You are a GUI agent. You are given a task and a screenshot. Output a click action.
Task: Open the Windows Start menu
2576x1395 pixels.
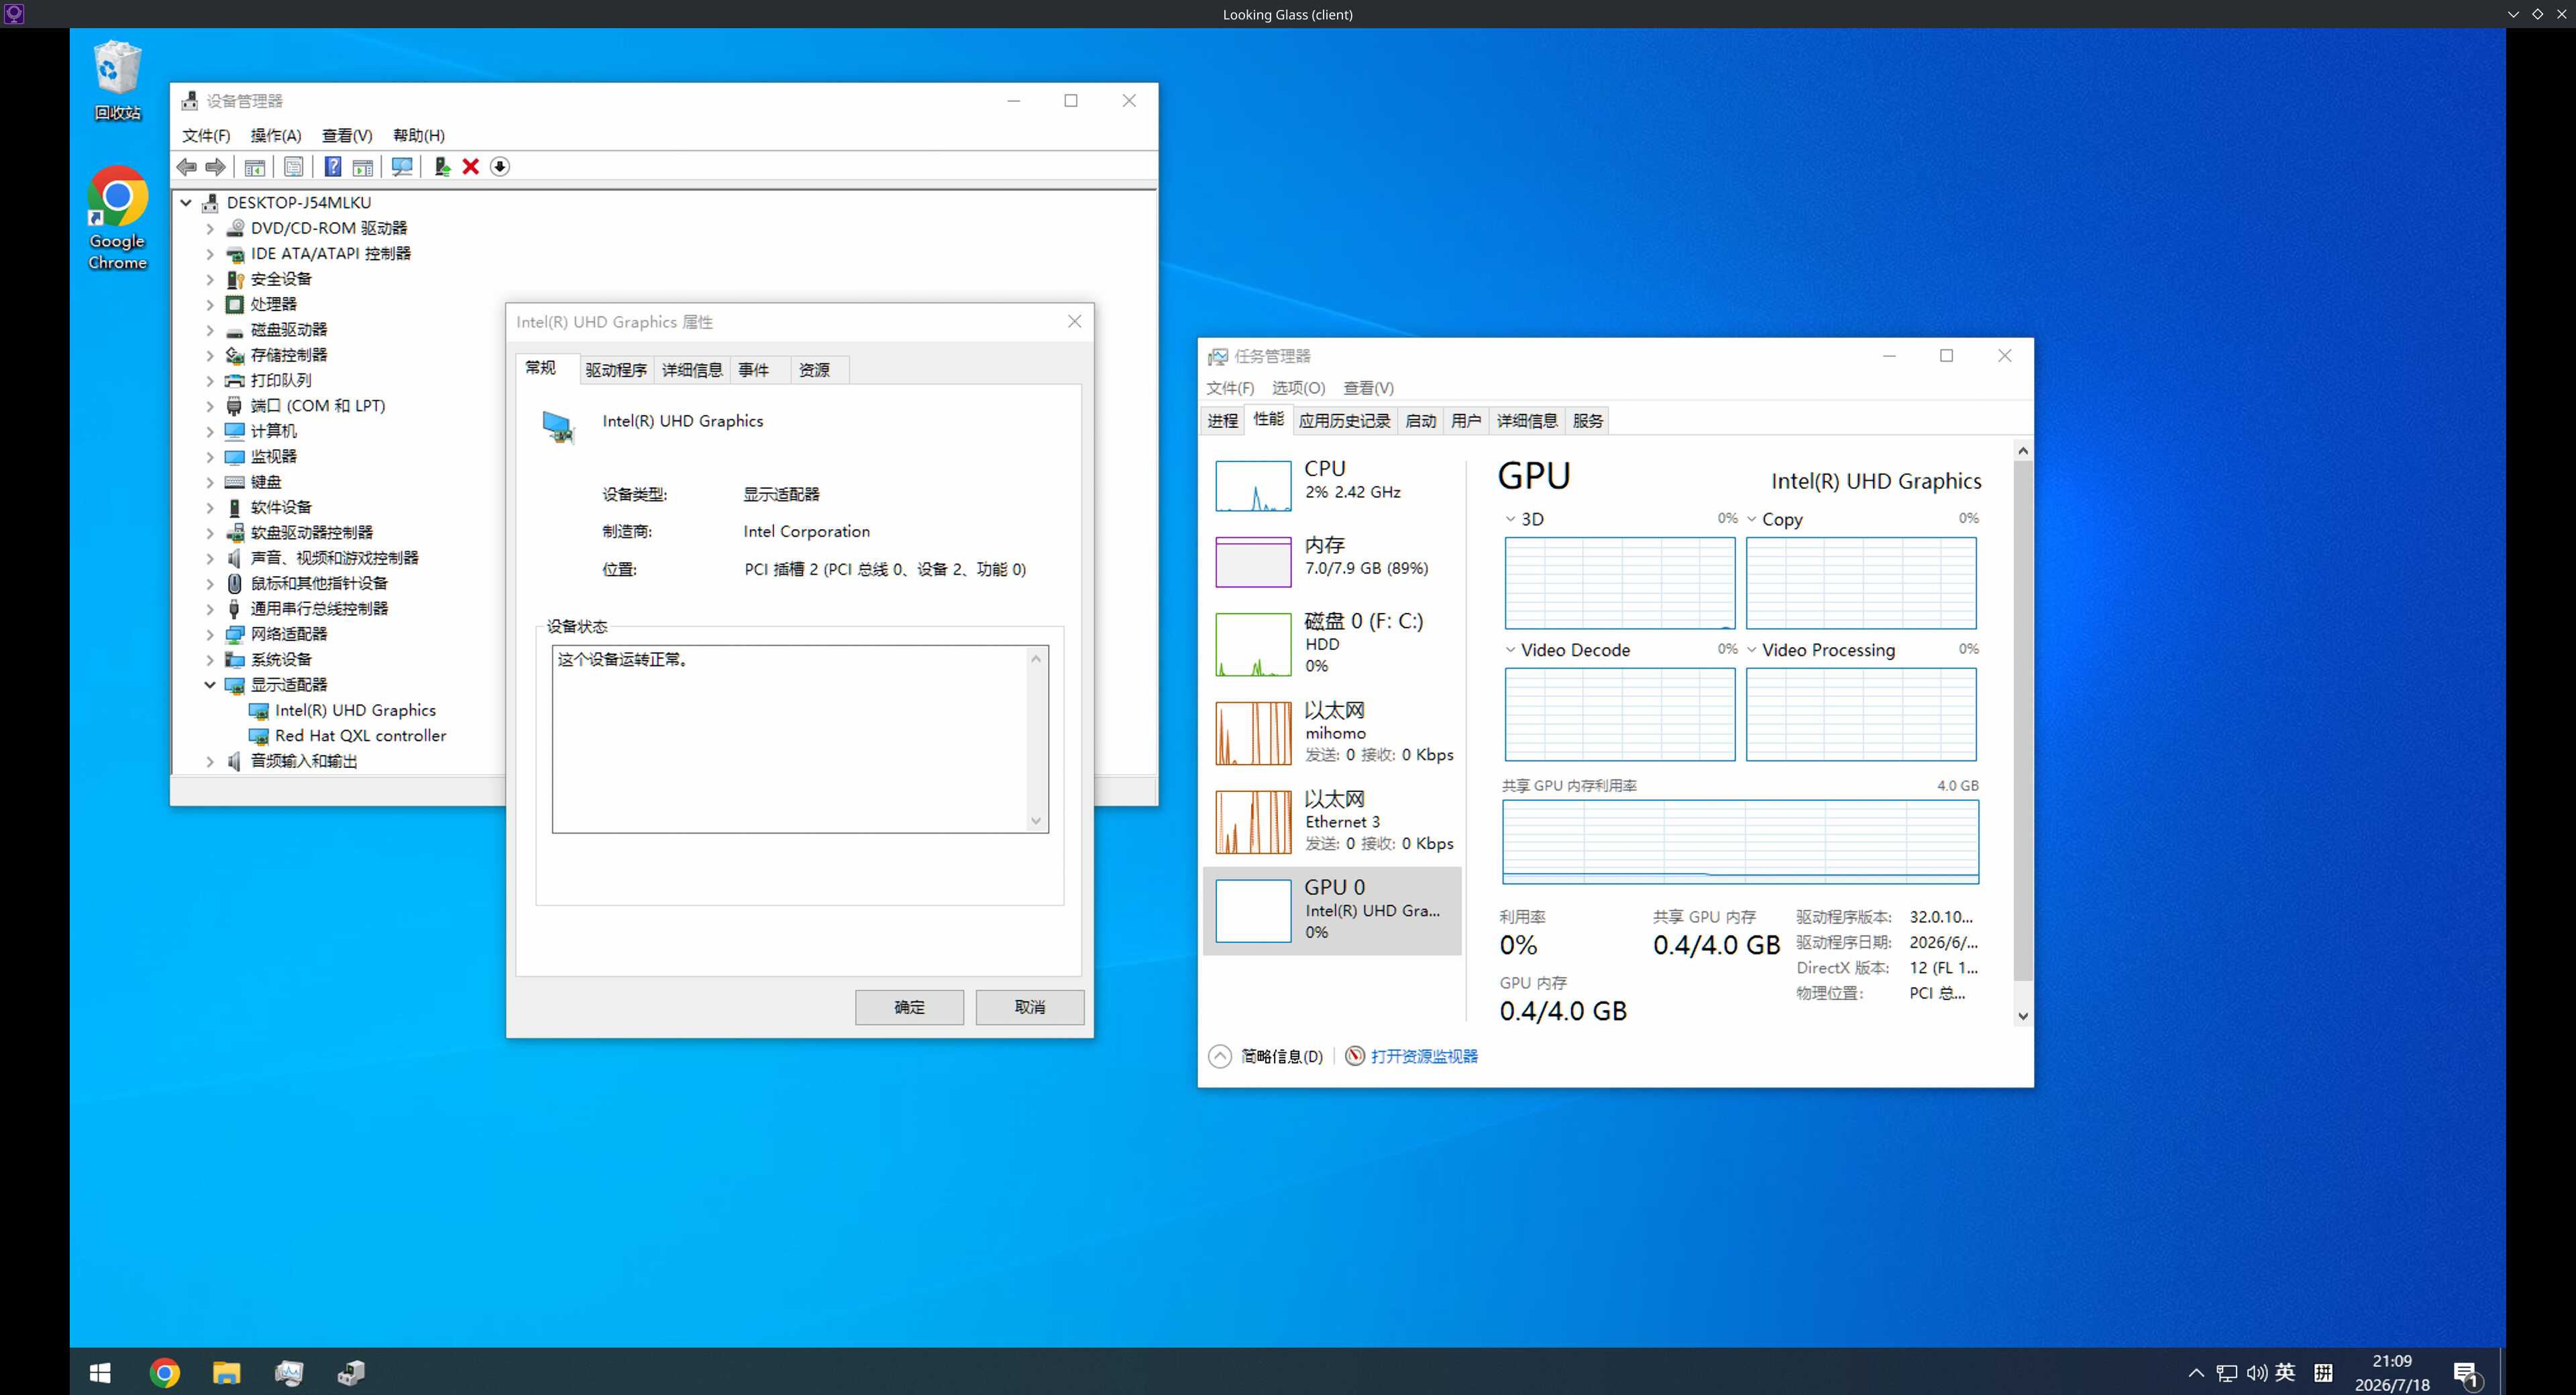100,1373
